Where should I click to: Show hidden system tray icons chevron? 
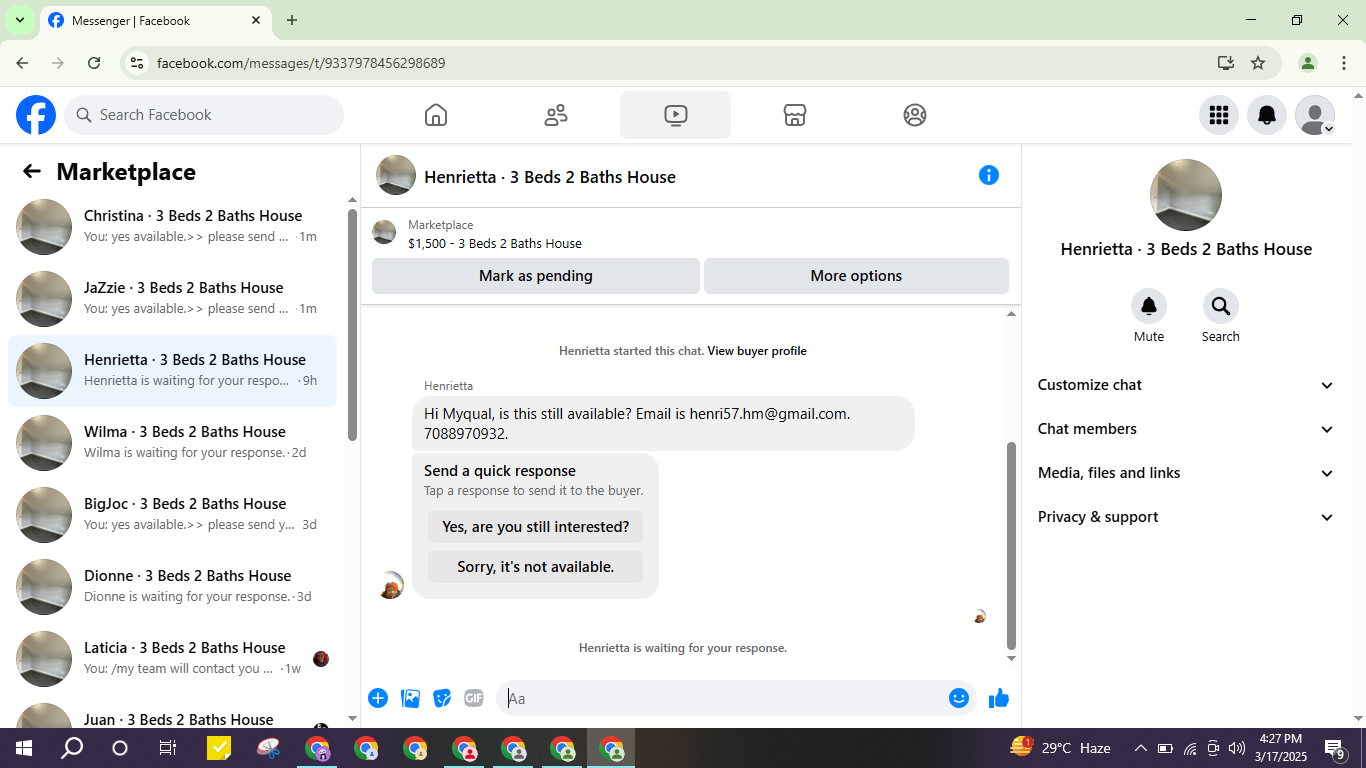1140,748
